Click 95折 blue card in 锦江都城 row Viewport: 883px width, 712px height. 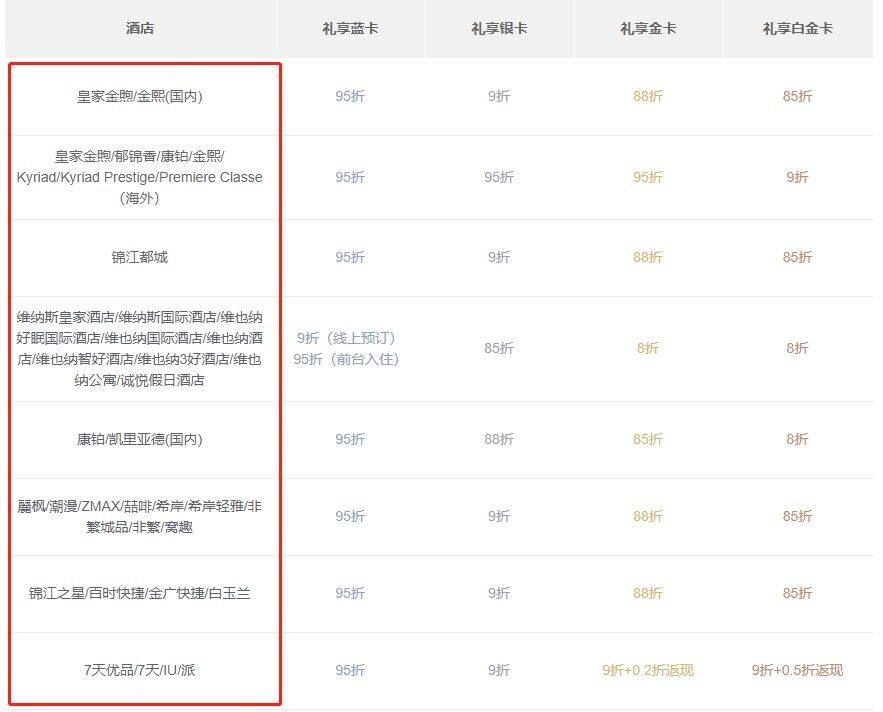[350, 257]
